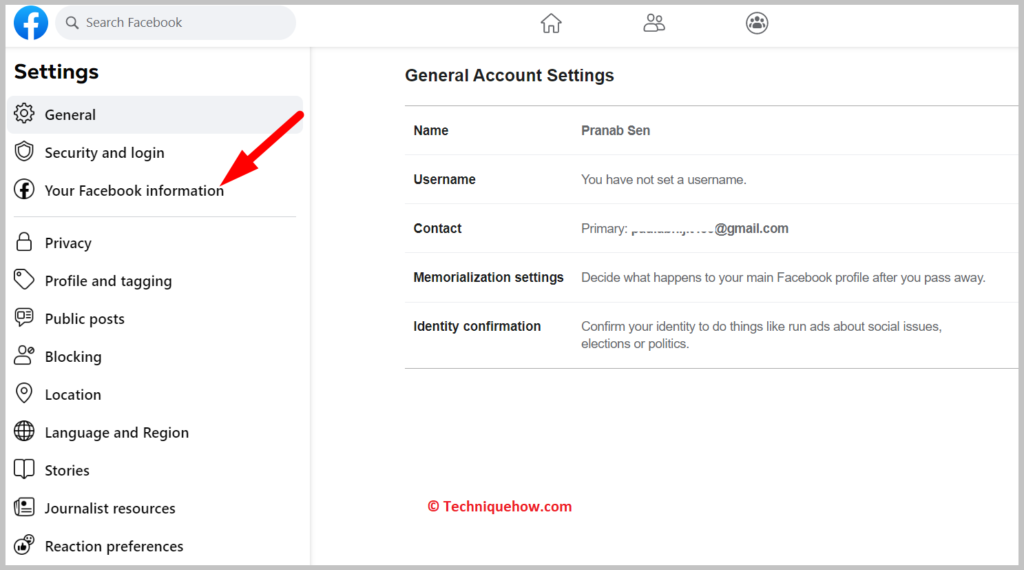Click the Identity confirmation label
The width and height of the screenshot is (1024, 570).
coord(477,326)
